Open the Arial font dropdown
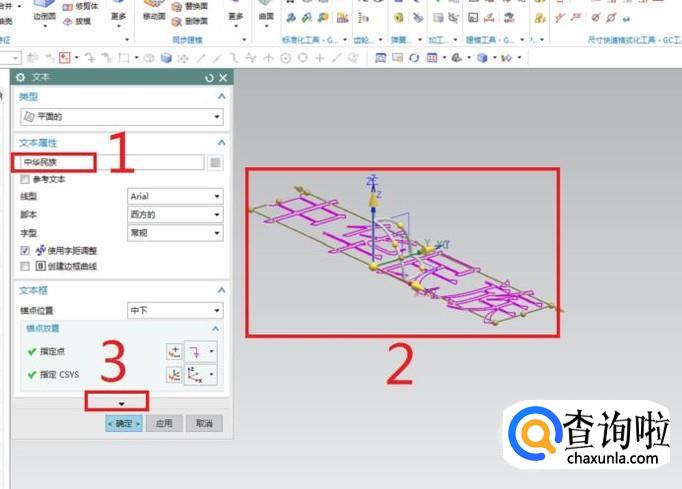Screen dimensions: 682x489 pyautogui.click(x=175, y=196)
